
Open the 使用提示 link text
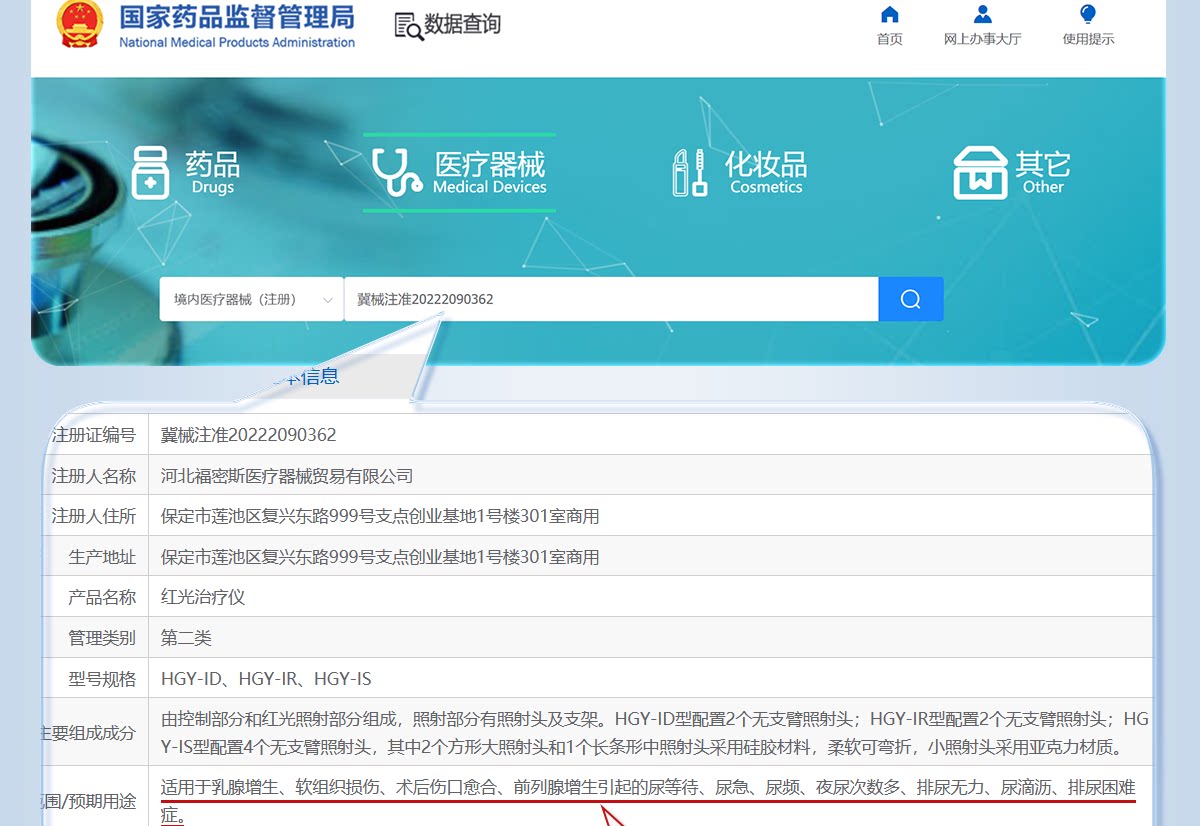point(1088,39)
